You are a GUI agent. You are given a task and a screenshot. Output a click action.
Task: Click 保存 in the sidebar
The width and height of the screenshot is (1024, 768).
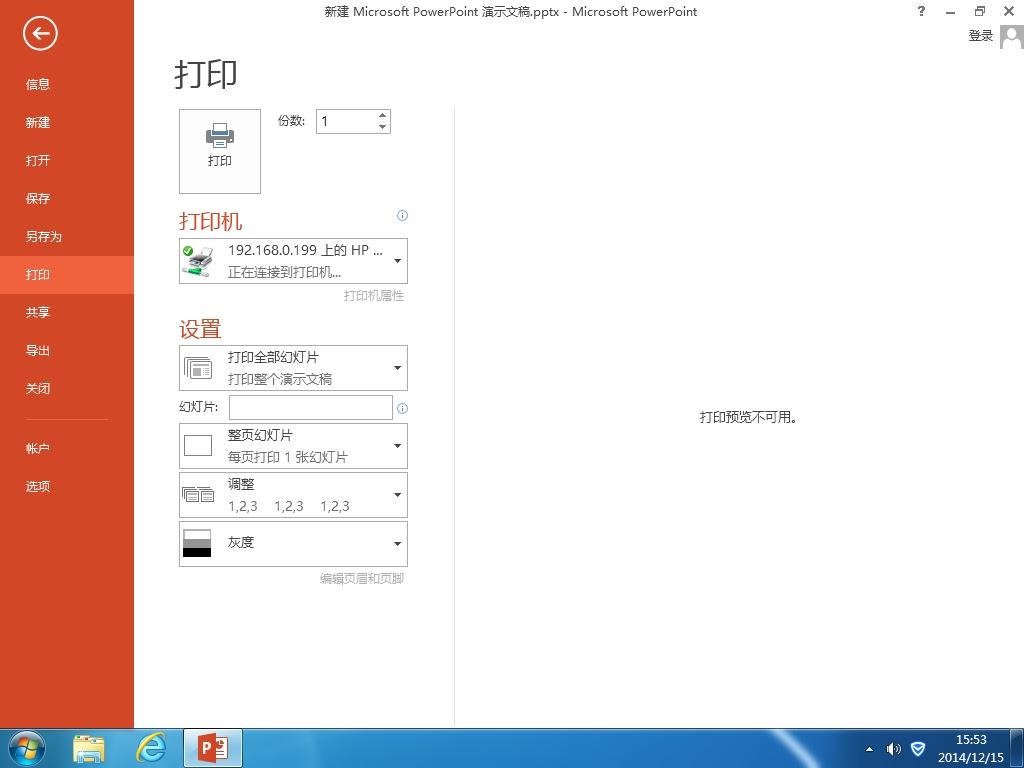67,199
